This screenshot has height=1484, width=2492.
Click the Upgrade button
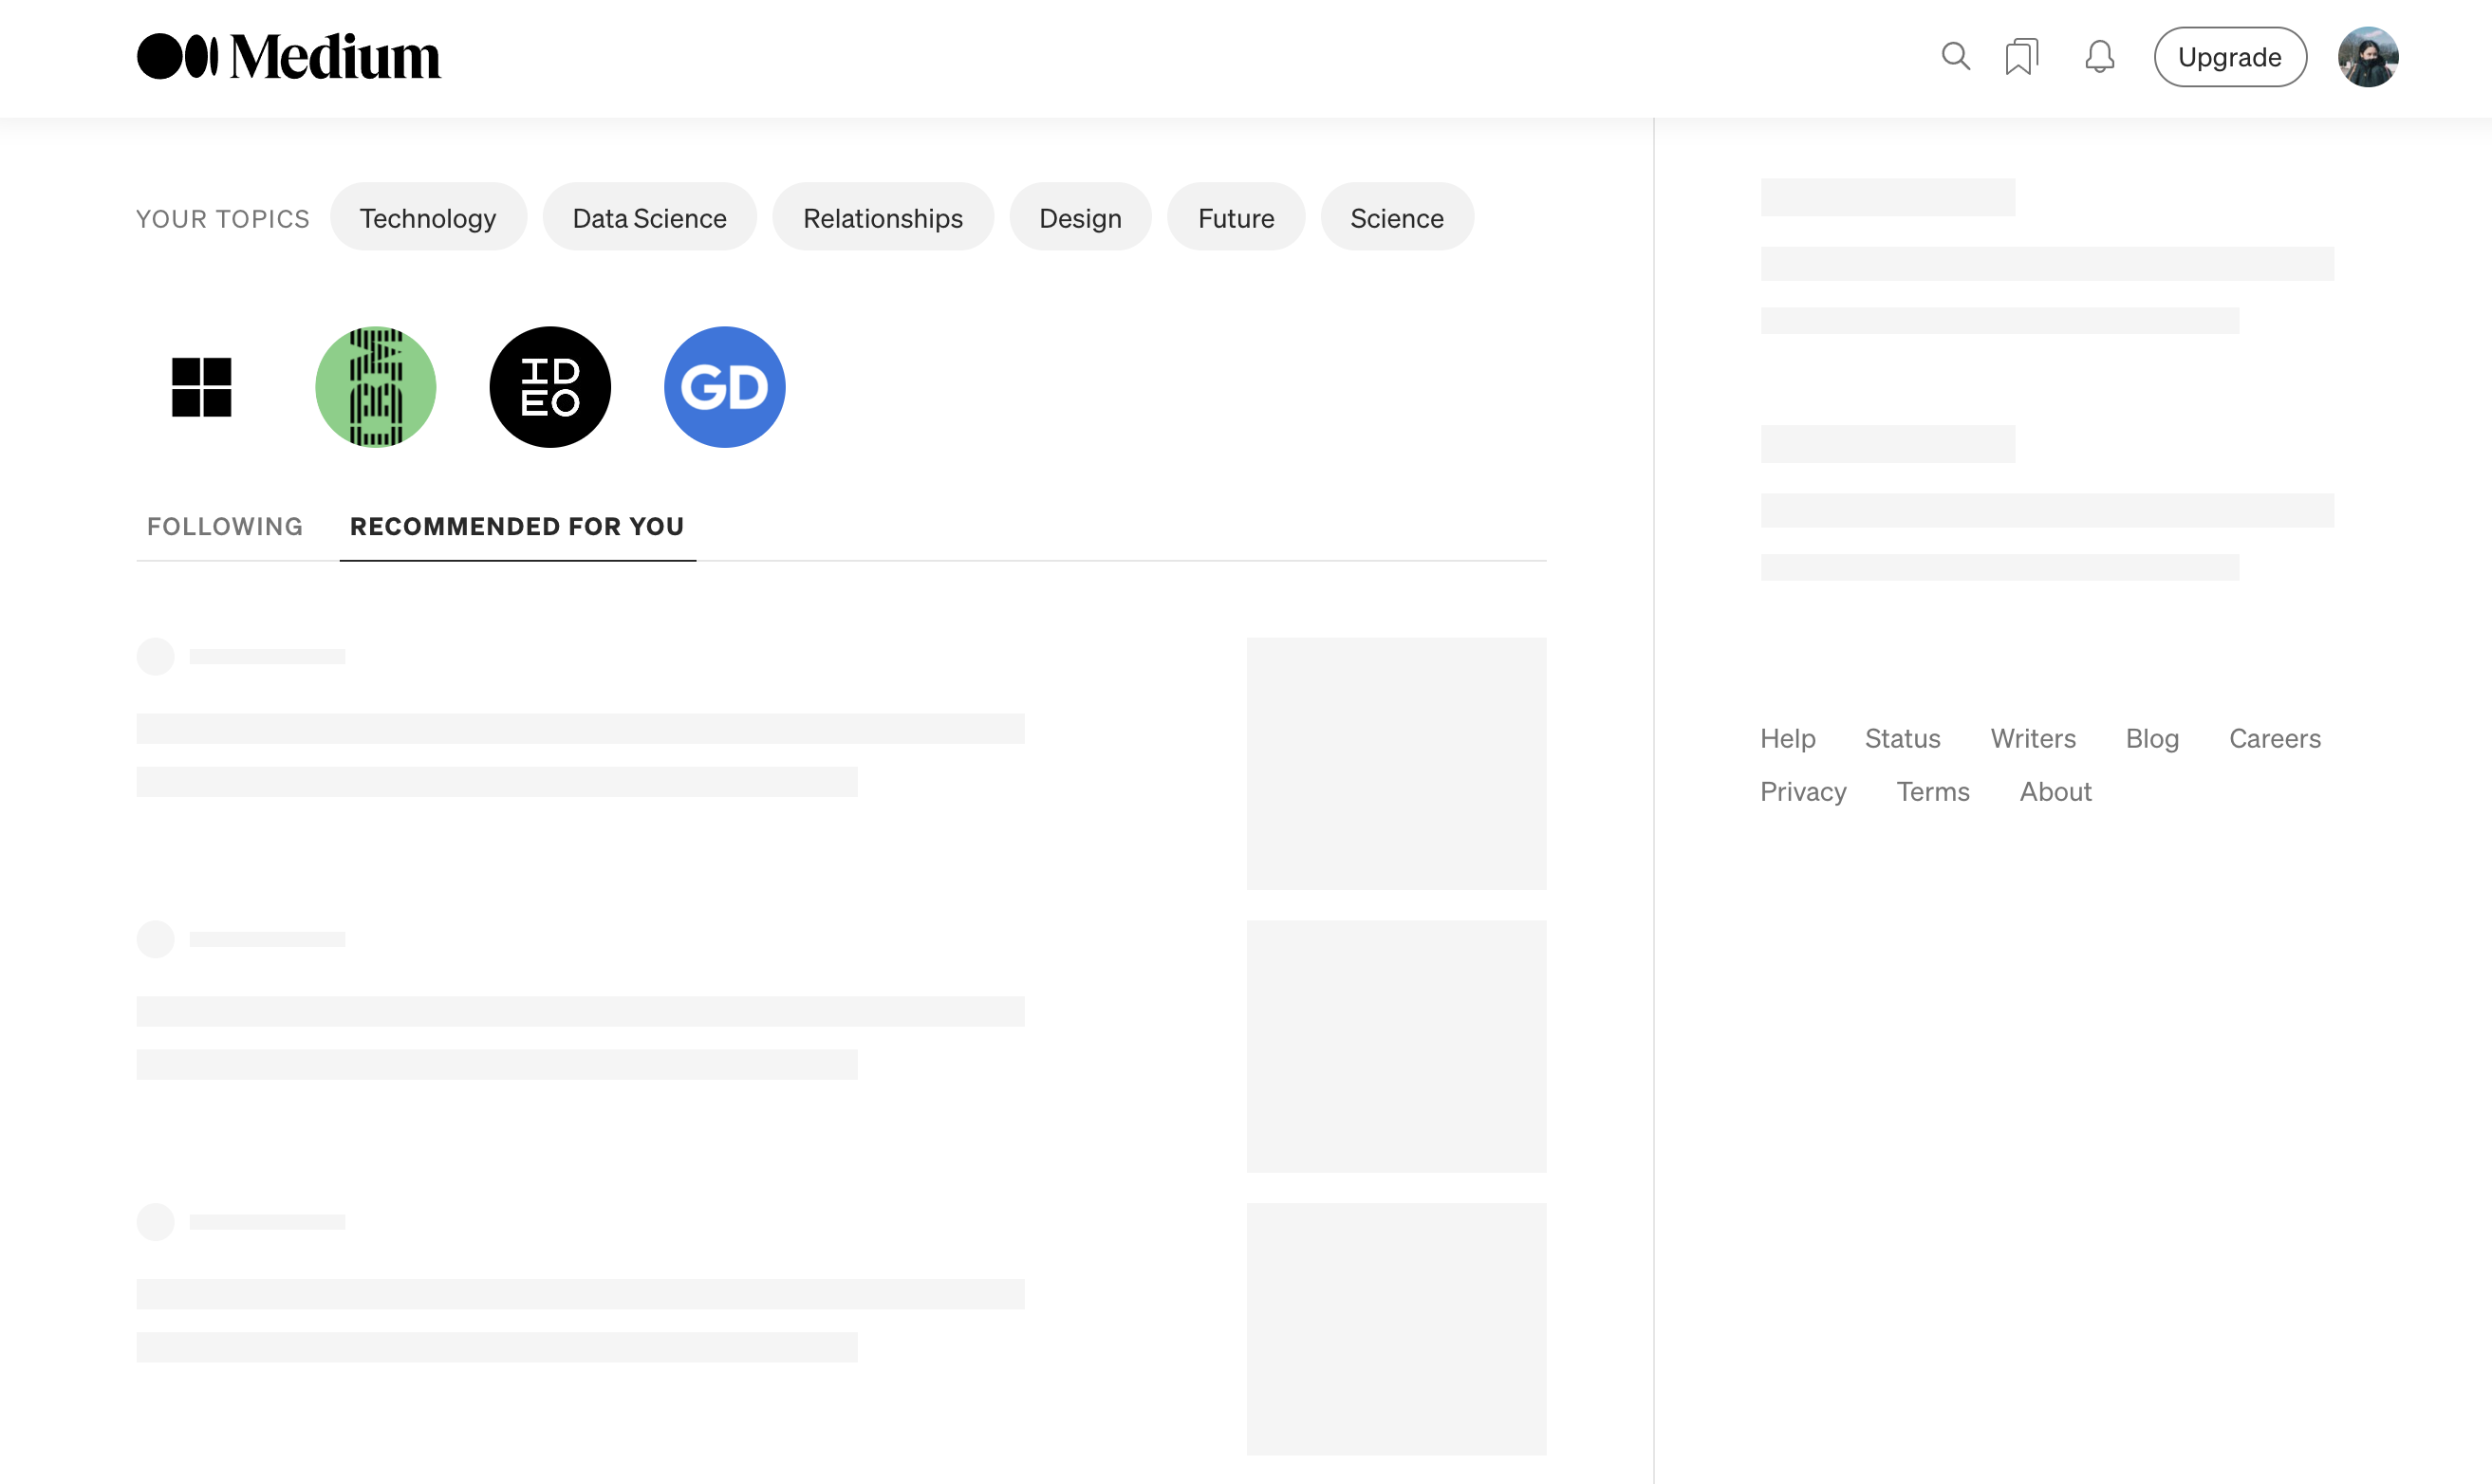pyautogui.click(x=2229, y=57)
